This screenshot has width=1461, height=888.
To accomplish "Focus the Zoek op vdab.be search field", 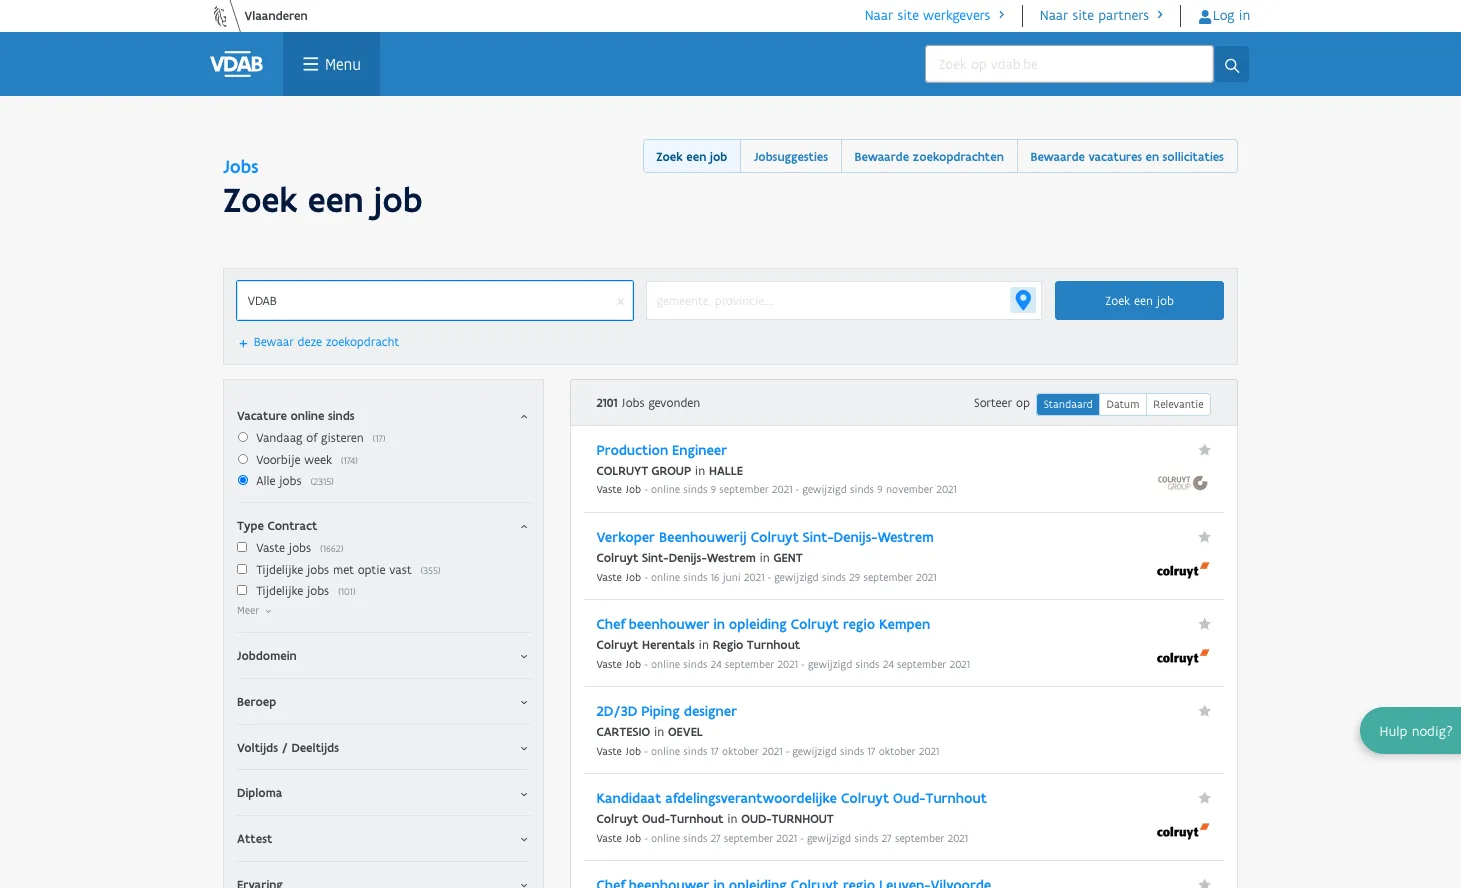I will pos(1069,64).
